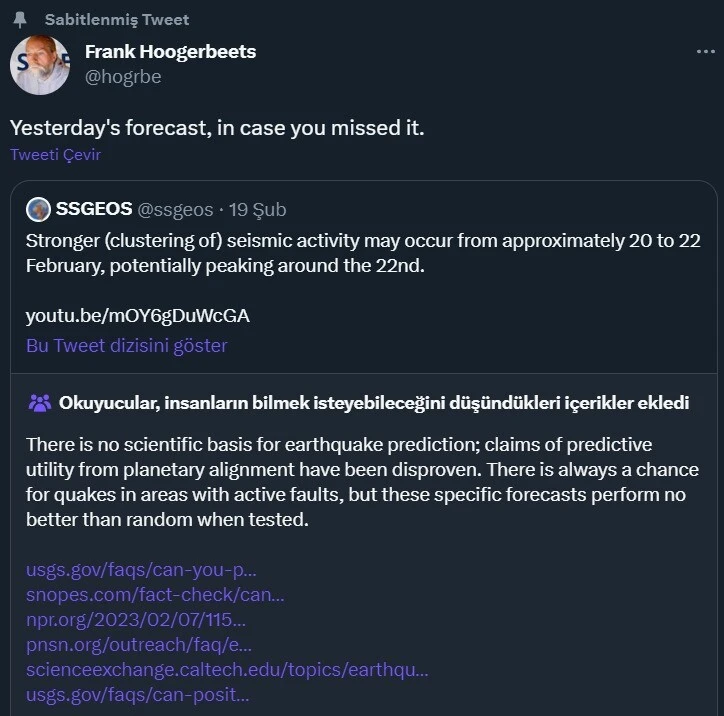Image resolution: width=724 pixels, height=716 pixels.
Task: Open the tweet's three-dot more menu
Action: pos(704,52)
